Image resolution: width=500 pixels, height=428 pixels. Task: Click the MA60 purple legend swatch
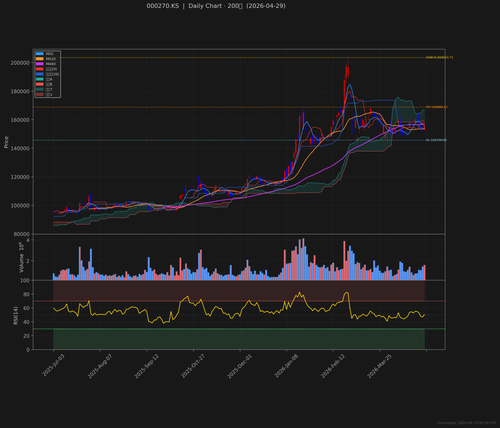pos(40,64)
